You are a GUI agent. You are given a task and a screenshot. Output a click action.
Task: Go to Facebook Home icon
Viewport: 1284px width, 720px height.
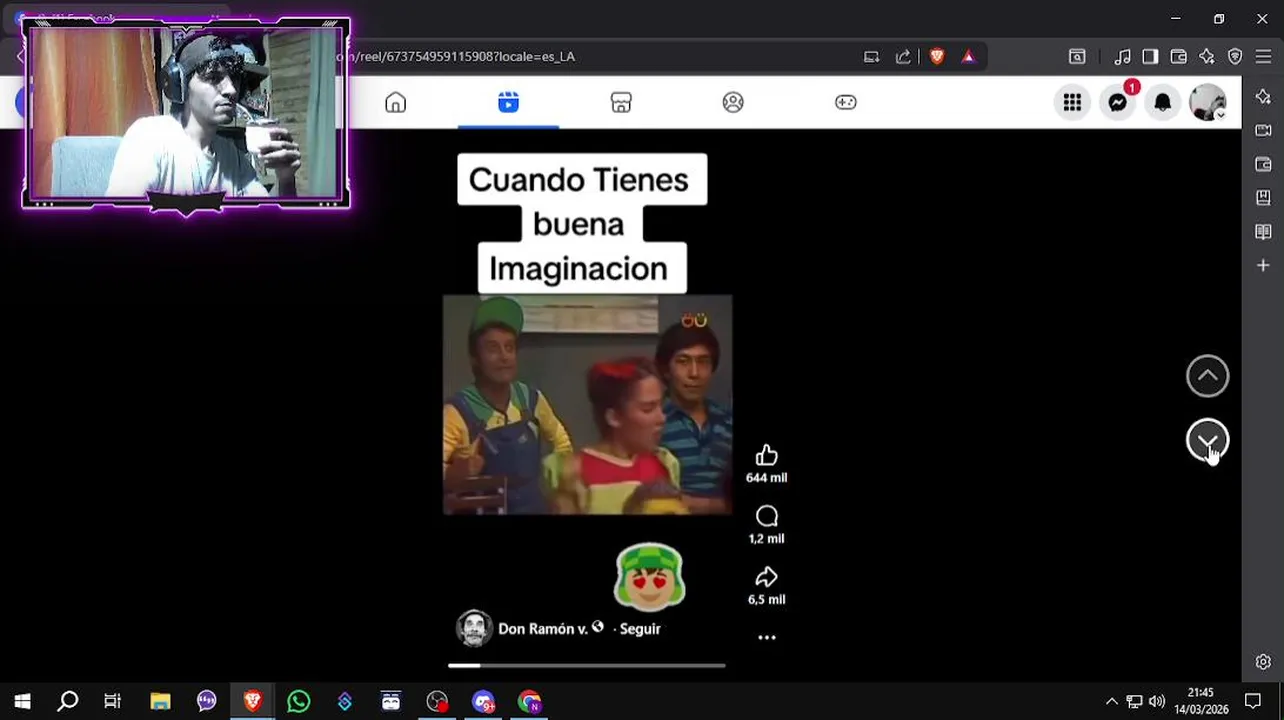click(x=396, y=102)
